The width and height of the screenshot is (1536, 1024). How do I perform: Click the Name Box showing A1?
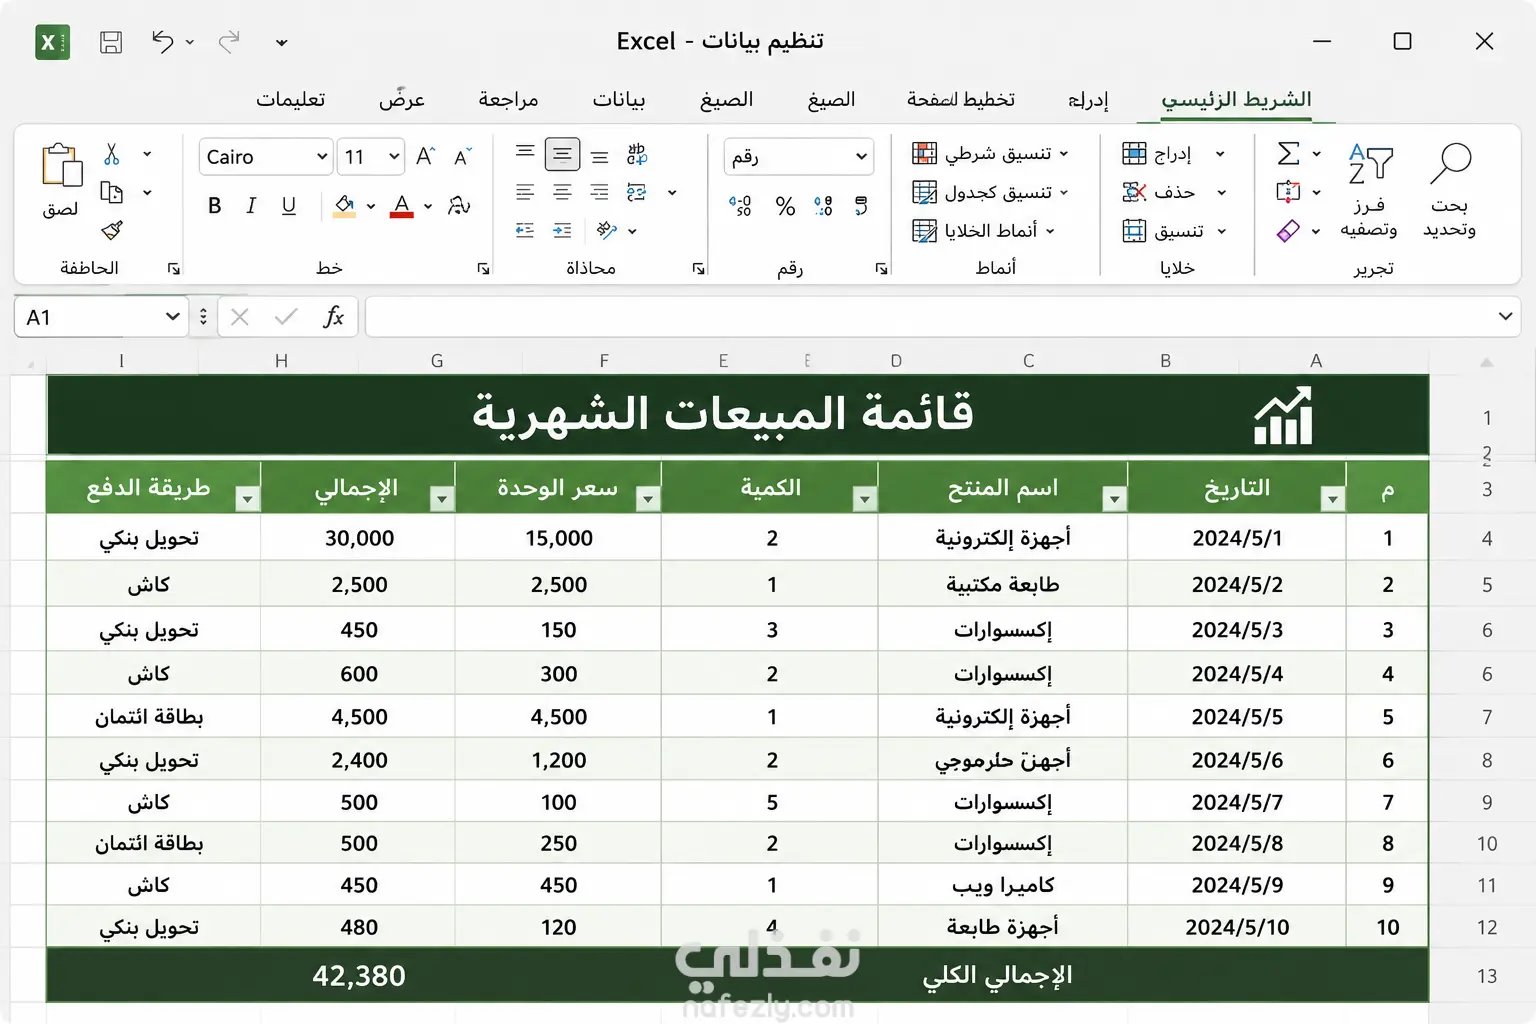tap(100, 317)
